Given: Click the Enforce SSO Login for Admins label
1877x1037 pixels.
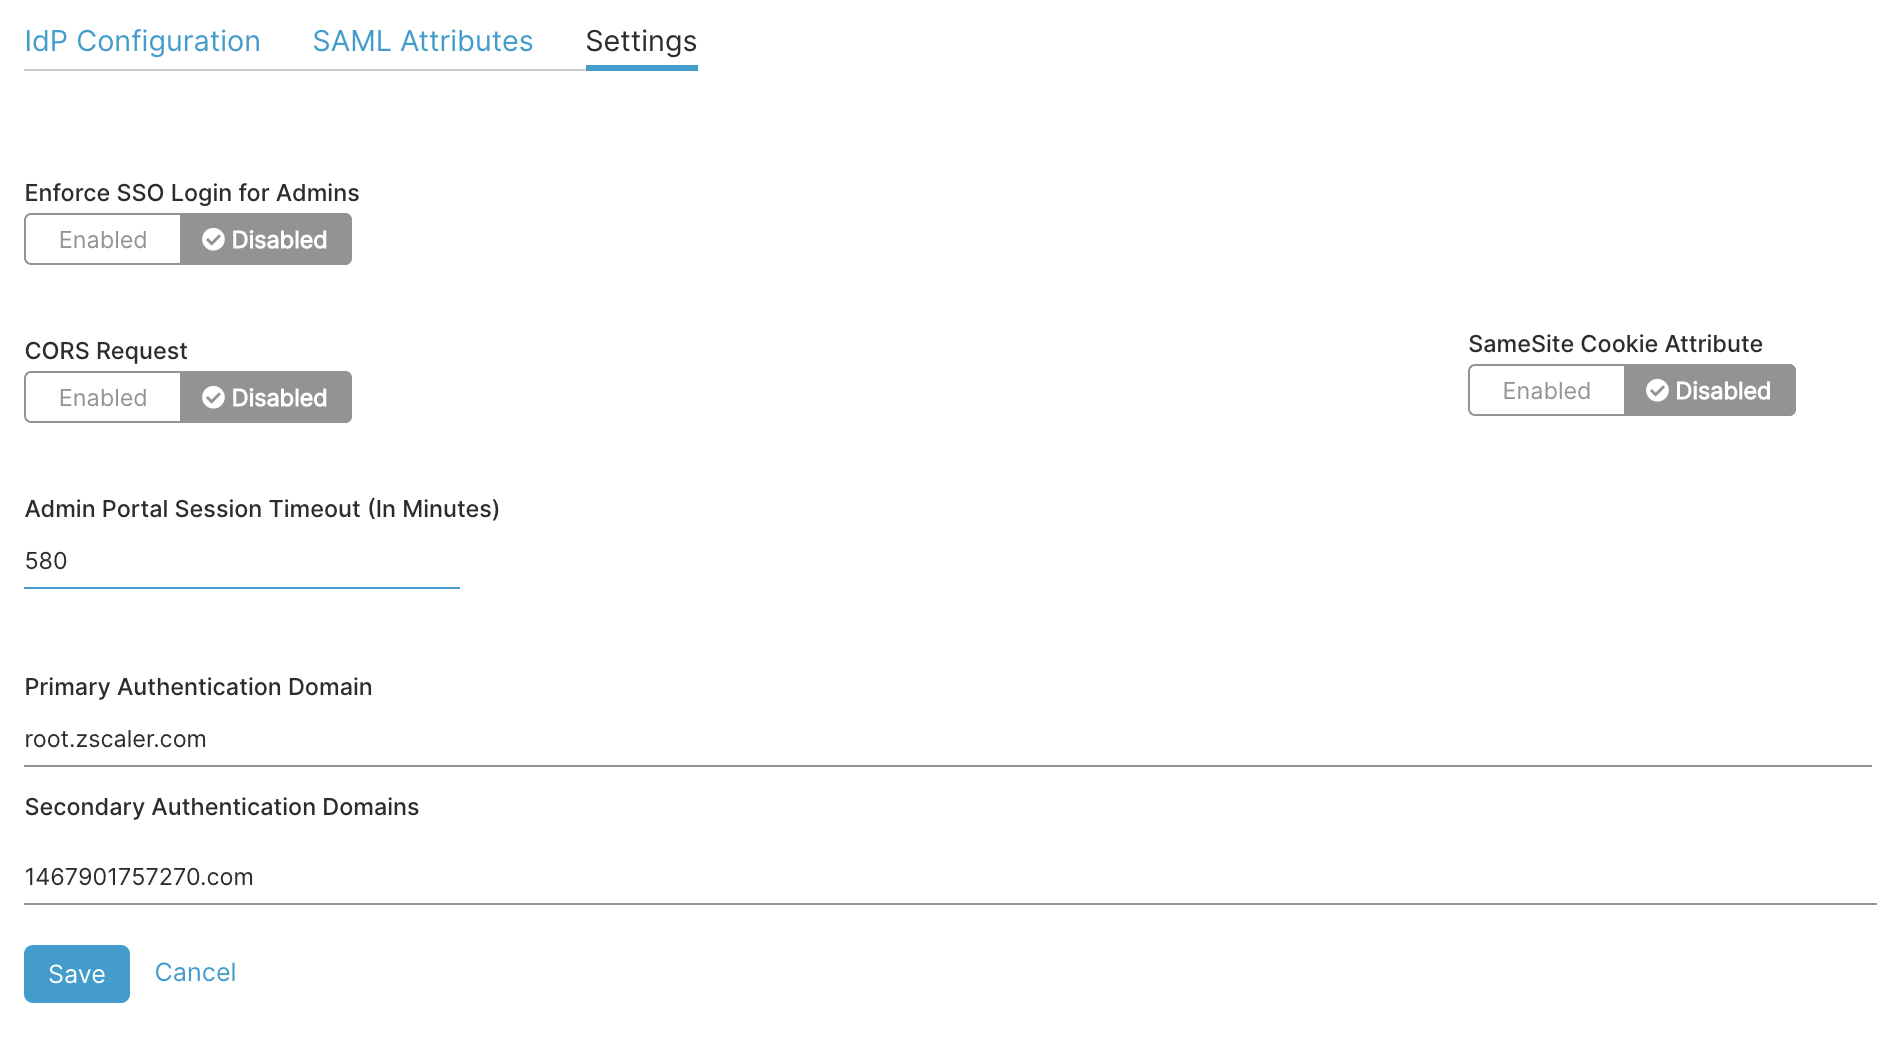Looking at the screenshot, I should point(192,193).
